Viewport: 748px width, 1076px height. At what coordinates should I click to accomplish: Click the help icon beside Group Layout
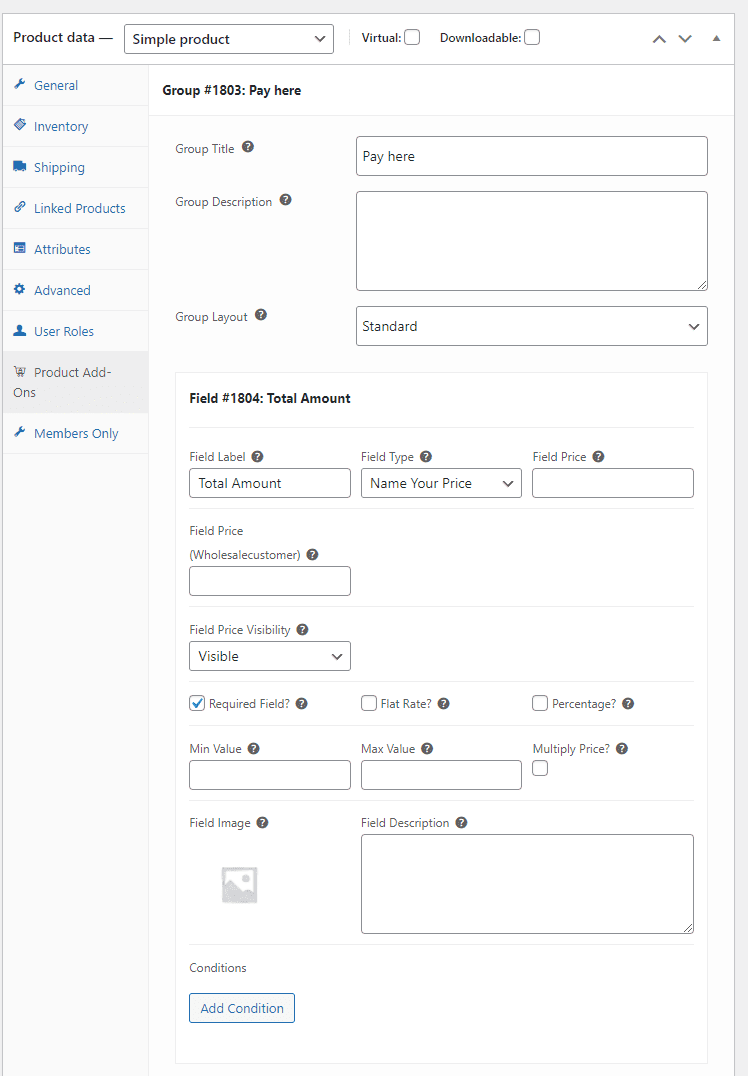[261, 315]
